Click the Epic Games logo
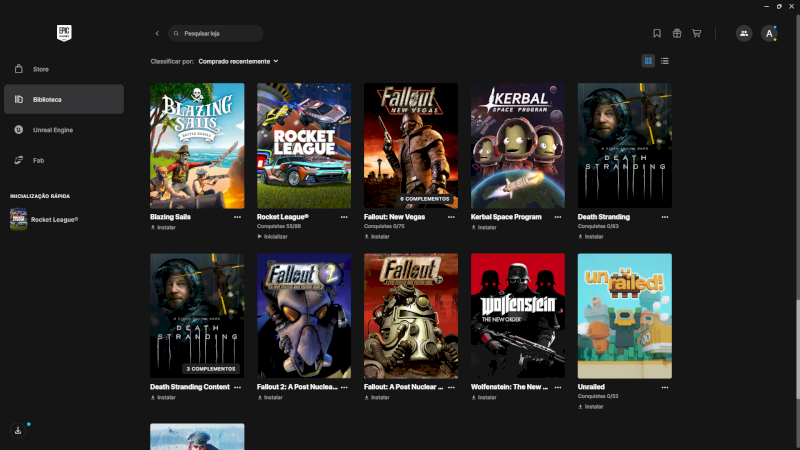The image size is (800, 450). point(64,33)
